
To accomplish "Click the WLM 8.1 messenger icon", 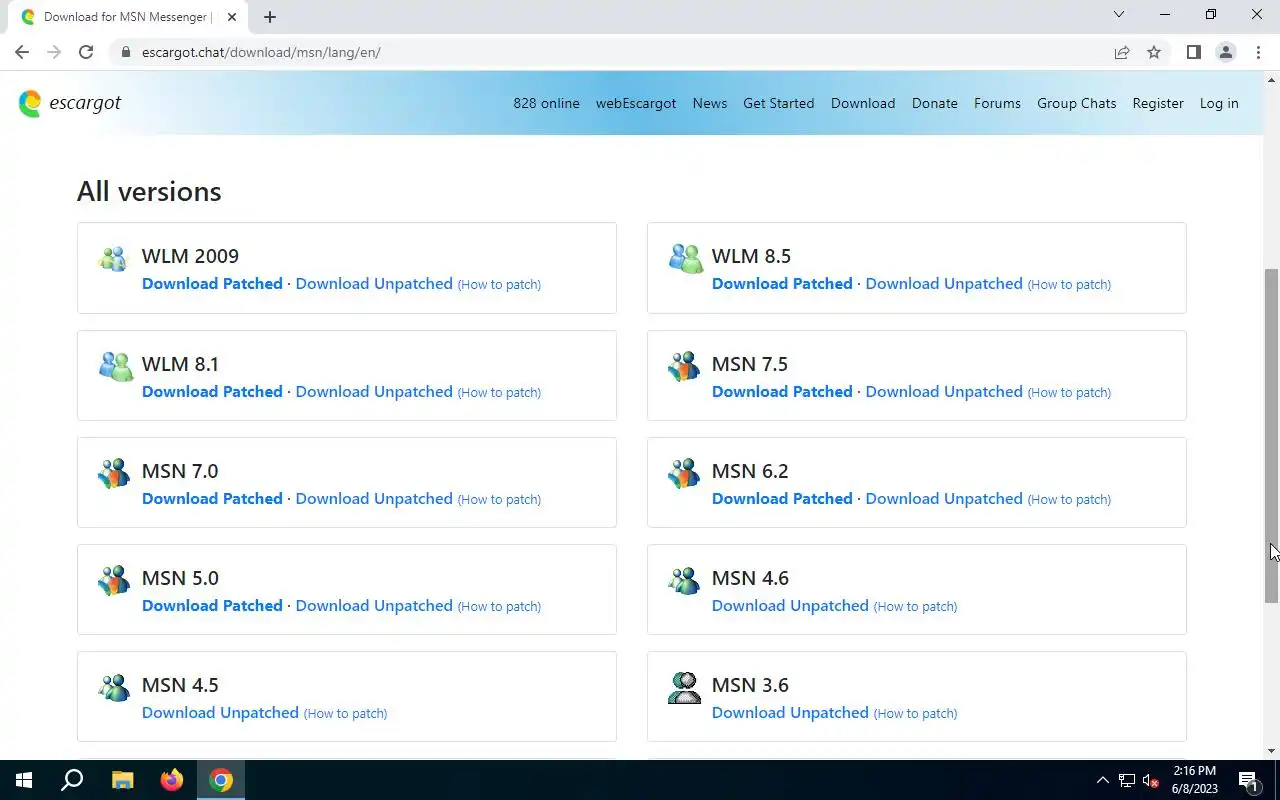I will (115, 366).
